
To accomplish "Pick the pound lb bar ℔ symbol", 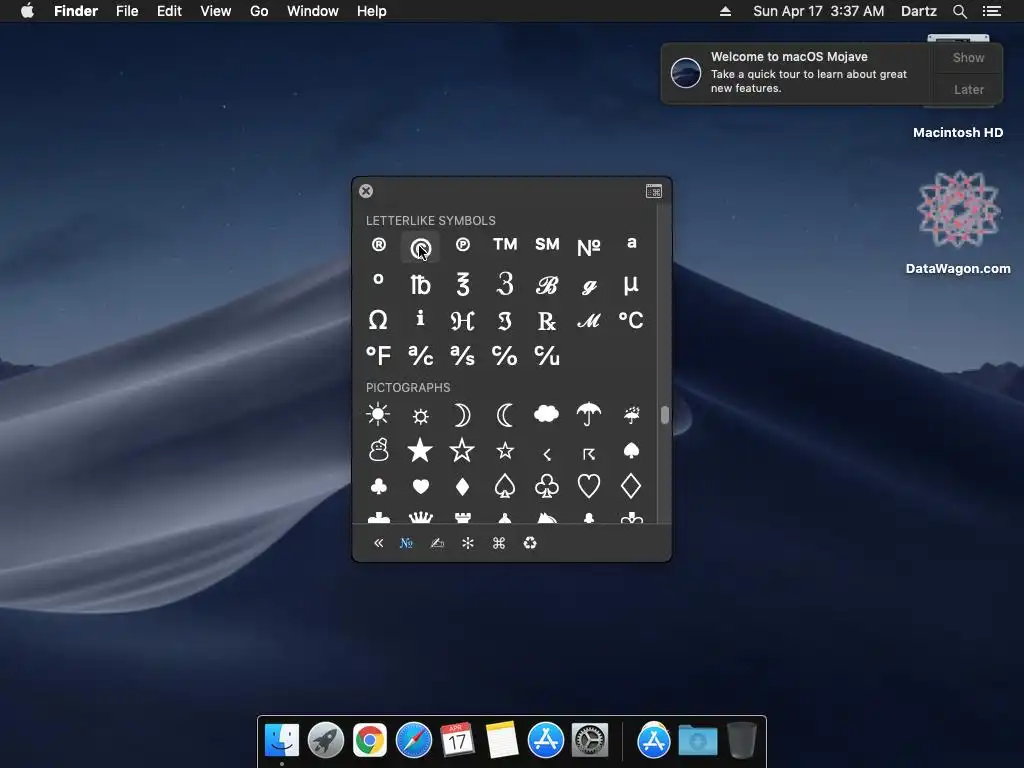I will [420, 285].
